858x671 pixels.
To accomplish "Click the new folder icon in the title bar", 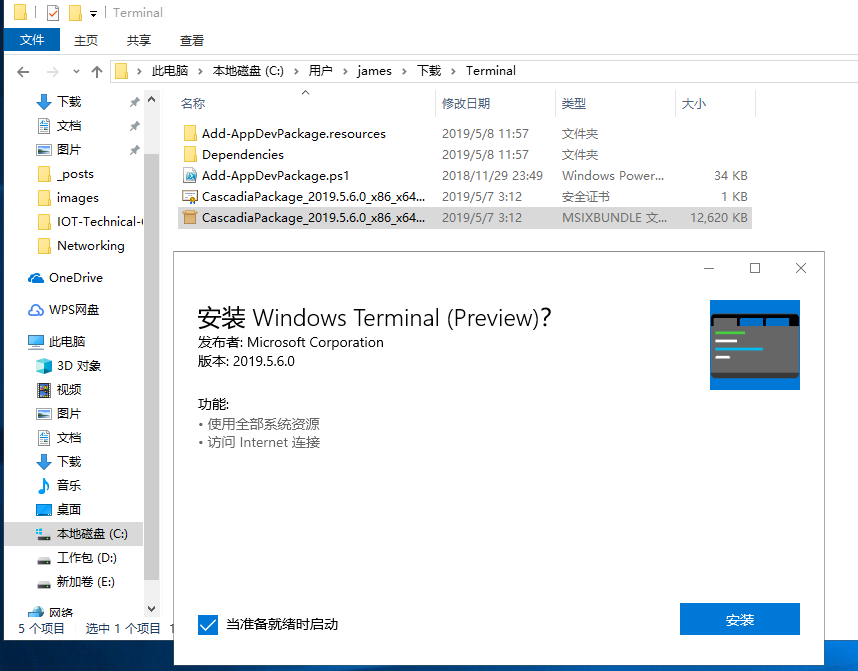I will pos(76,13).
